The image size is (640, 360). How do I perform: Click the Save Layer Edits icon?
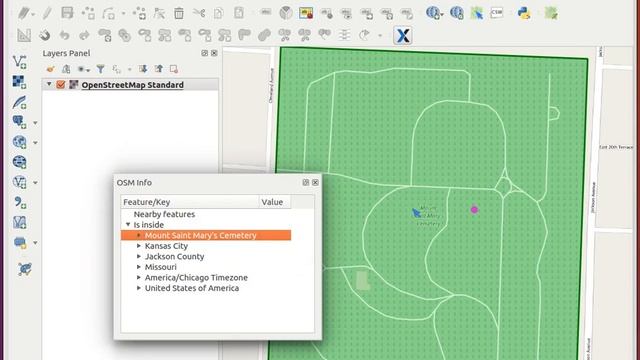[67, 13]
